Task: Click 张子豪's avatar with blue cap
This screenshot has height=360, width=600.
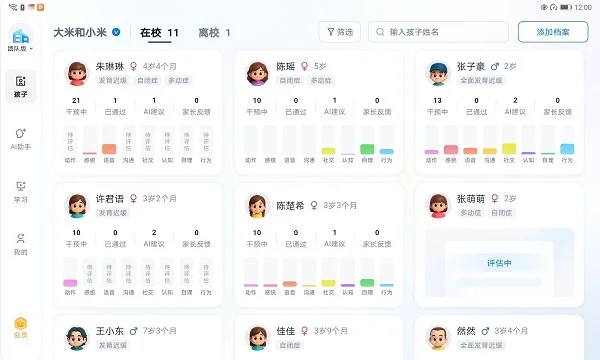Action: coord(438,73)
